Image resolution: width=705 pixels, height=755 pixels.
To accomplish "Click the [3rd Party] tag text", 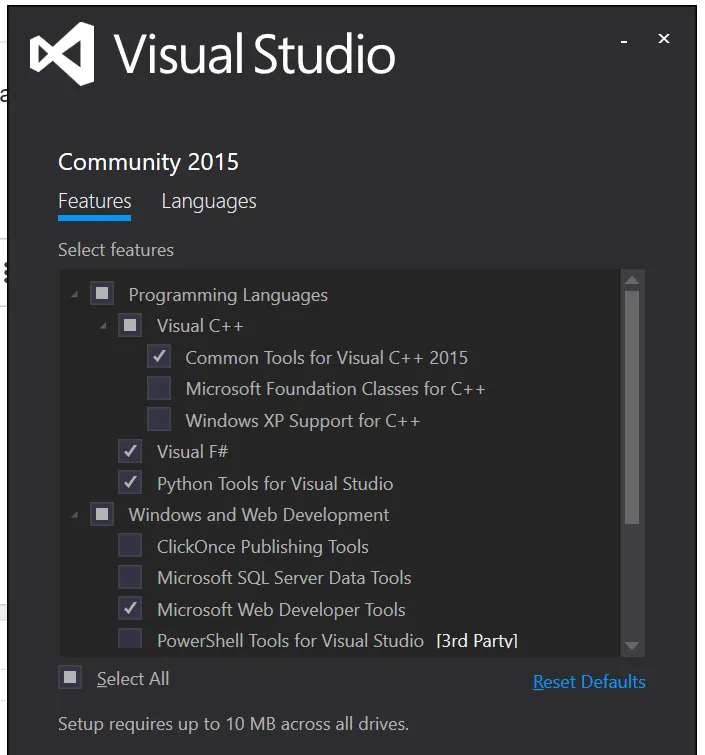I will pyautogui.click(x=477, y=641).
